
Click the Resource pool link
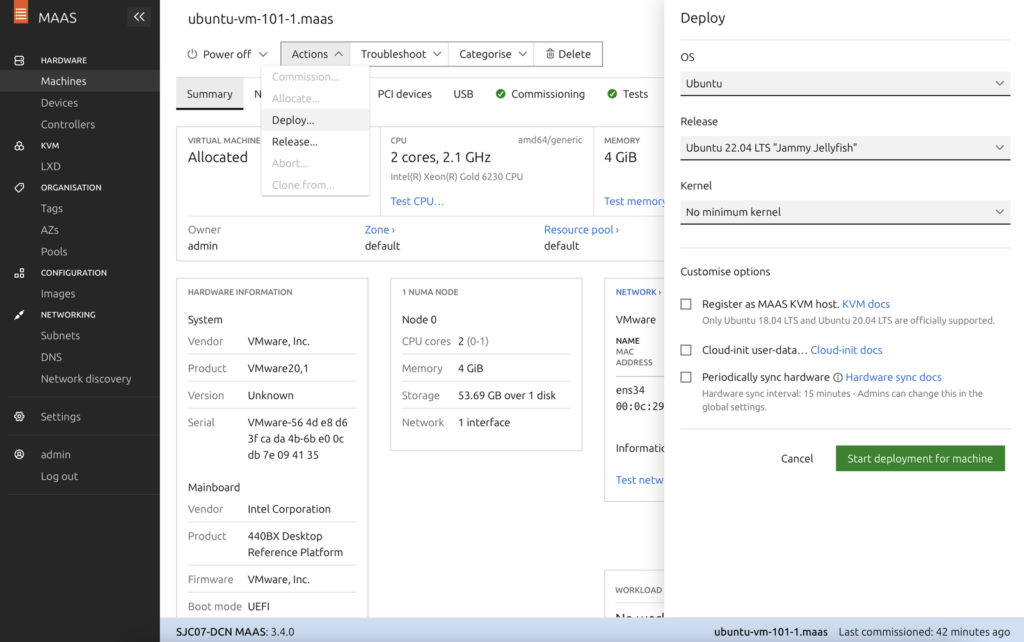(x=581, y=230)
